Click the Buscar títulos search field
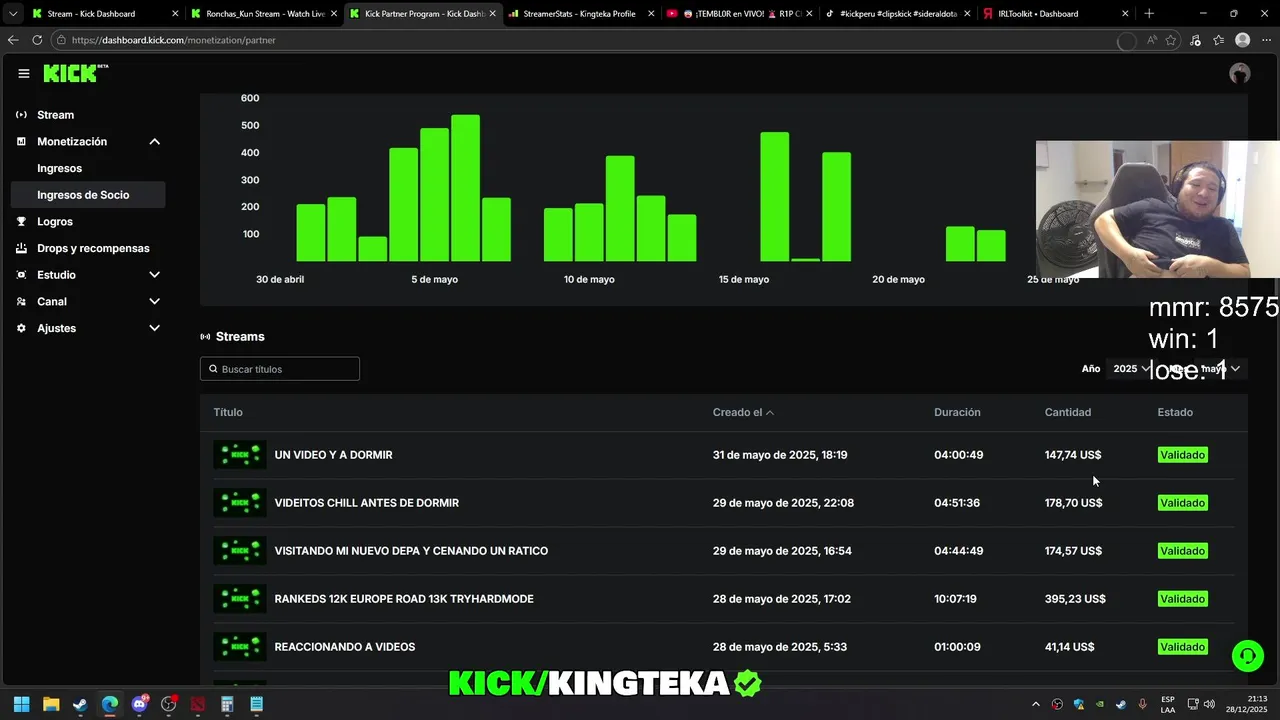Image resolution: width=1280 pixels, height=720 pixels. [x=280, y=369]
